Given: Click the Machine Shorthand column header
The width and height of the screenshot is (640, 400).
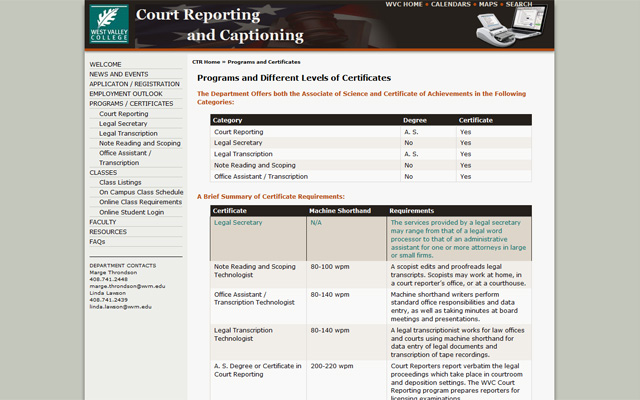Looking at the screenshot, I should [x=340, y=211].
